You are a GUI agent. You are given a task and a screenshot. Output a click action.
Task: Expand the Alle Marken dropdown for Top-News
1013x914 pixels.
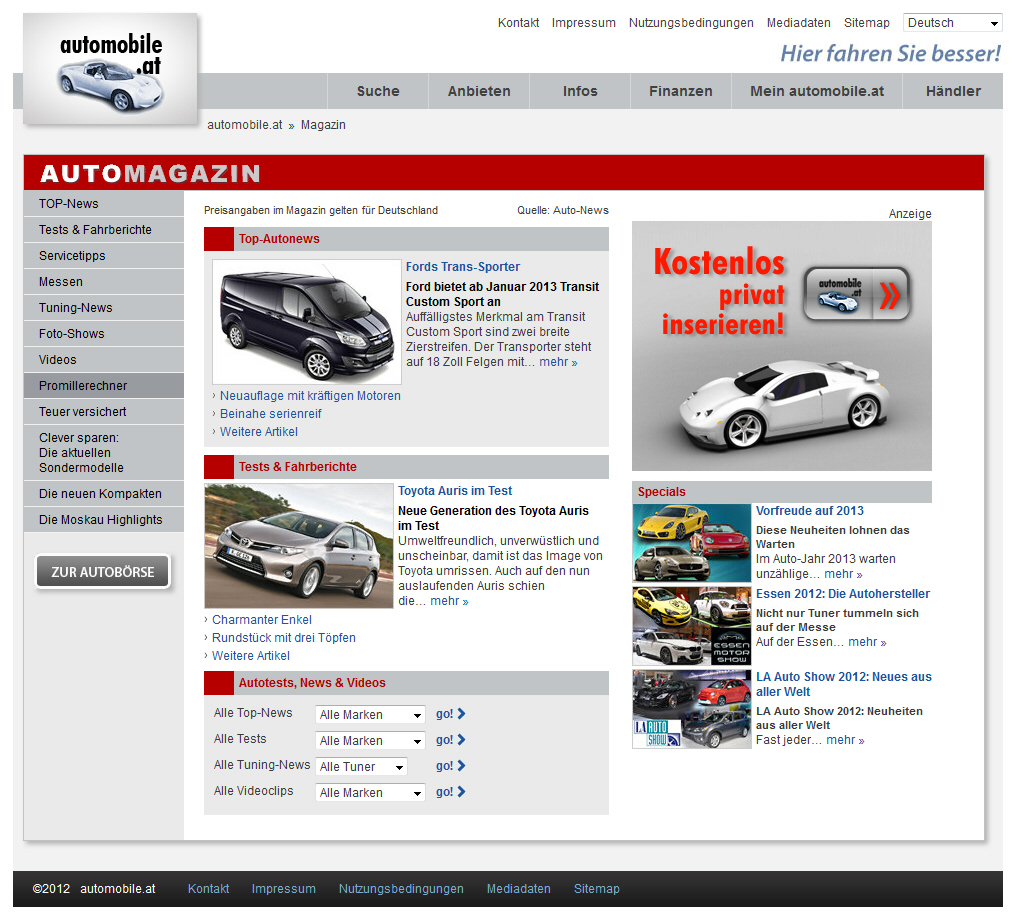click(x=370, y=715)
